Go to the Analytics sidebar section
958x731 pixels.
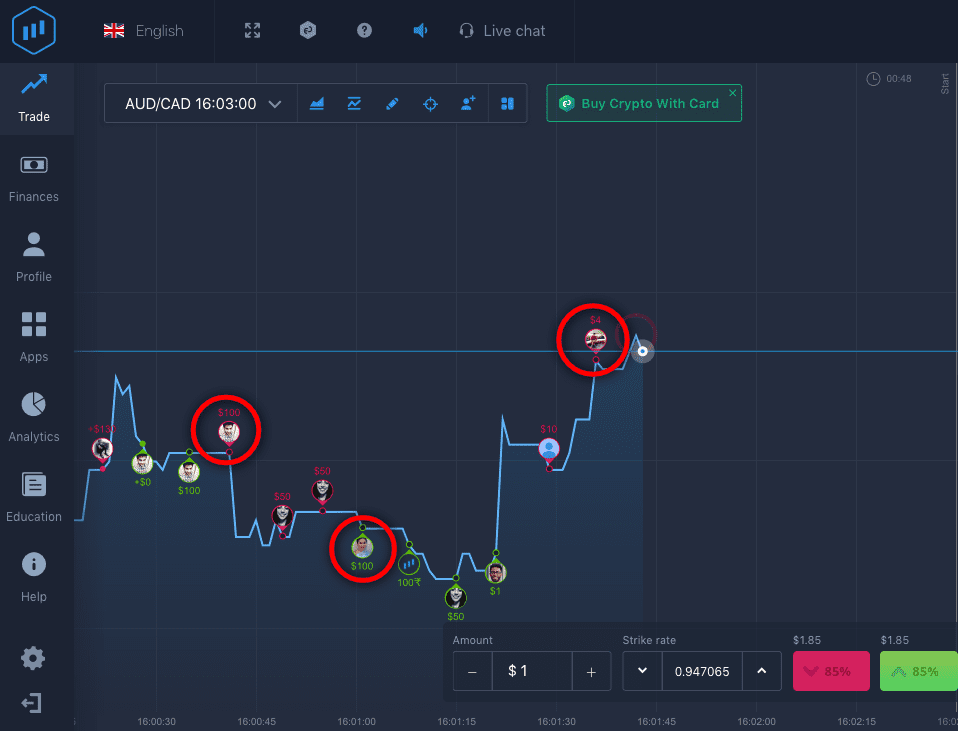[x=34, y=417]
